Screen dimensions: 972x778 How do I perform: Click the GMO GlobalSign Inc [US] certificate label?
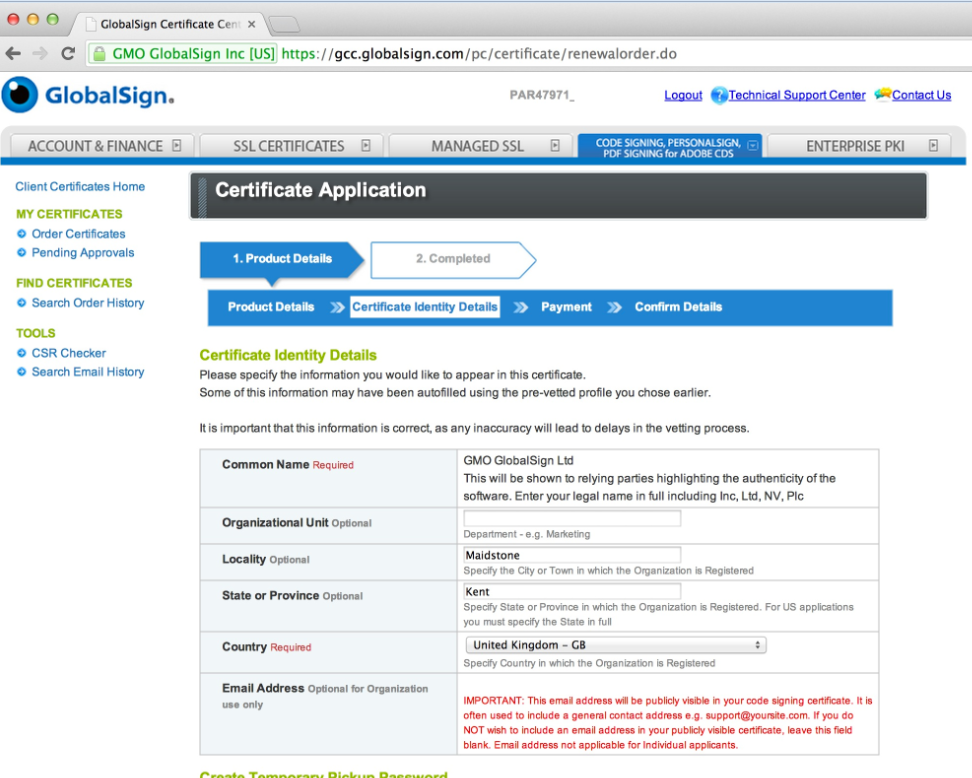click(193, 54)
